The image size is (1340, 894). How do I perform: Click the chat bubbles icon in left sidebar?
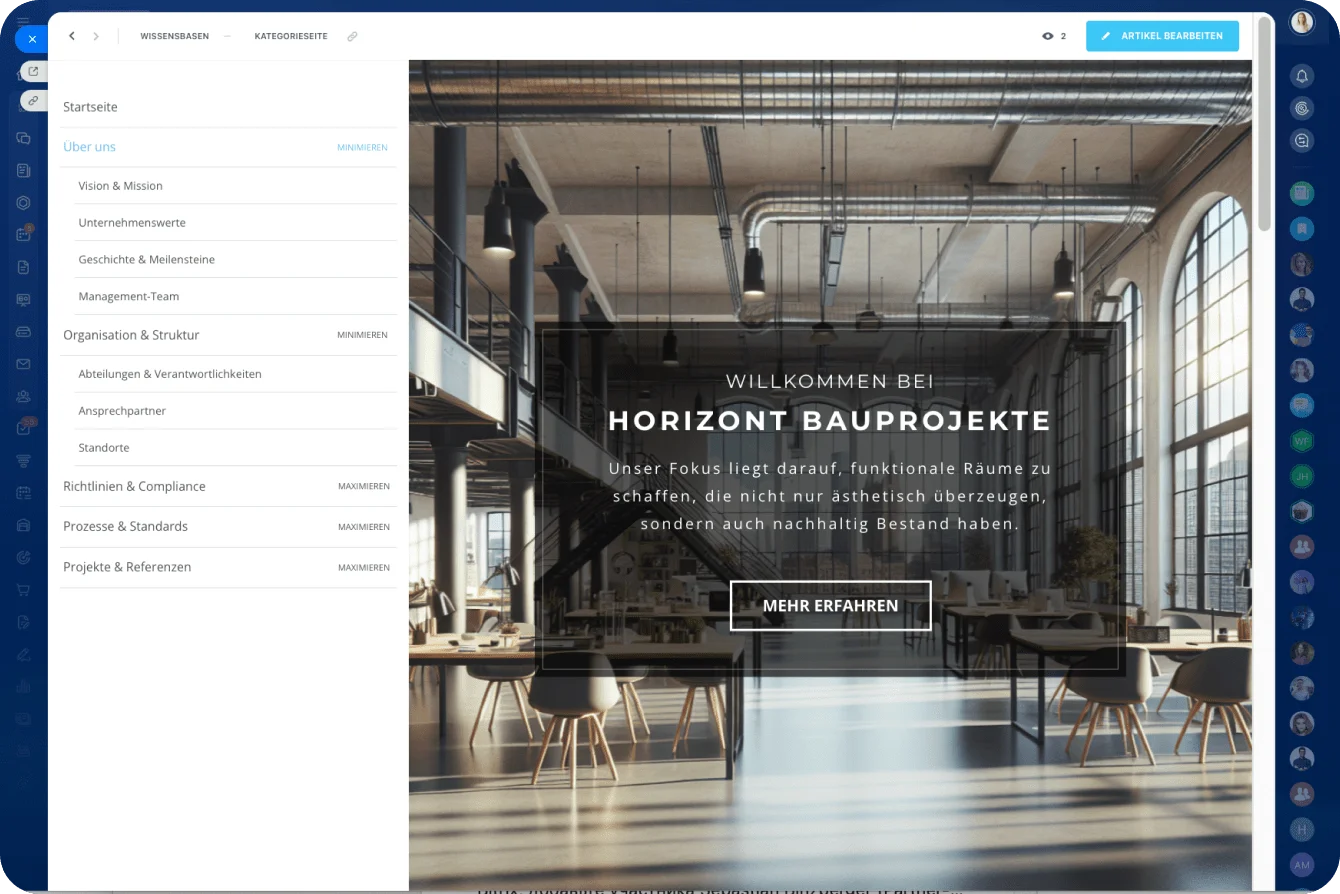point(23,139)
